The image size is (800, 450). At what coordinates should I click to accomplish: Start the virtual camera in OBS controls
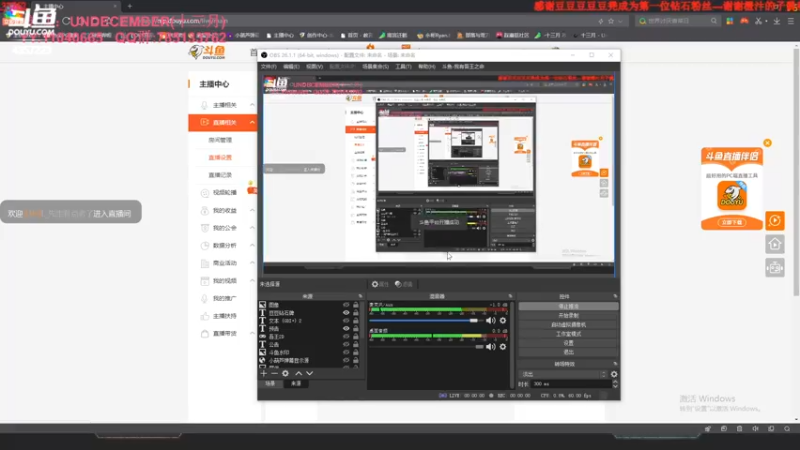[568, 324]
